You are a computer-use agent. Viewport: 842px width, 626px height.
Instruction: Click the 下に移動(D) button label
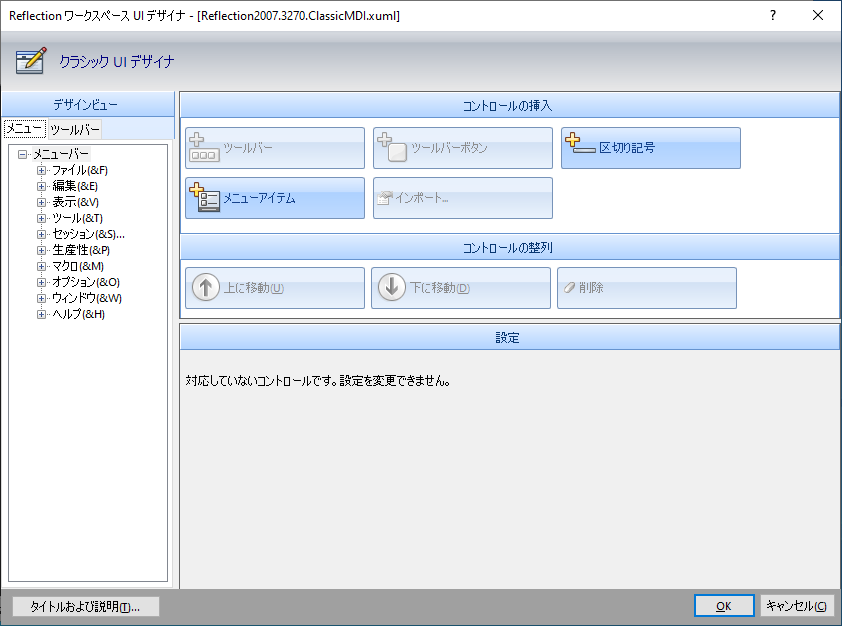click(440, 288)
